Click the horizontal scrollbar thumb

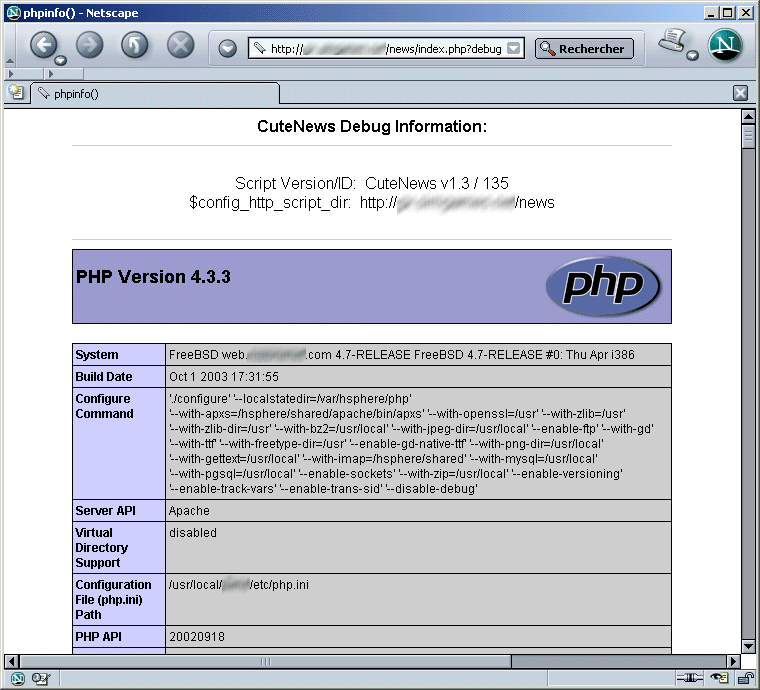(x=265, y=662)
